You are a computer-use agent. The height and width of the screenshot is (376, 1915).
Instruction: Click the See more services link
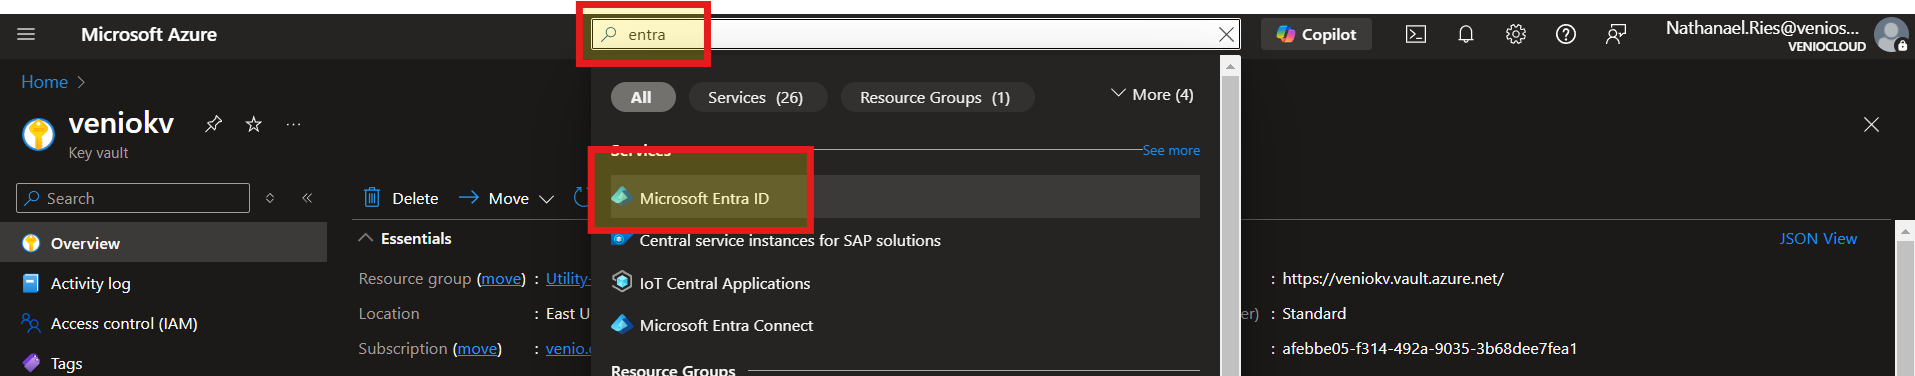pos(1171,150)
